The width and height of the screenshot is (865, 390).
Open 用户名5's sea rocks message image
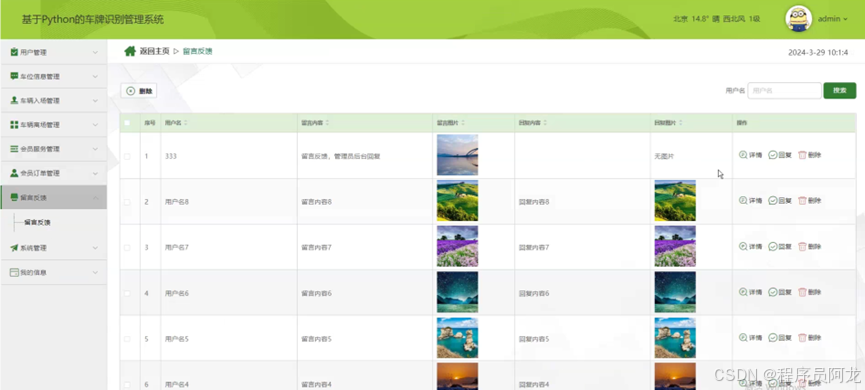click(x=457, y=338)
